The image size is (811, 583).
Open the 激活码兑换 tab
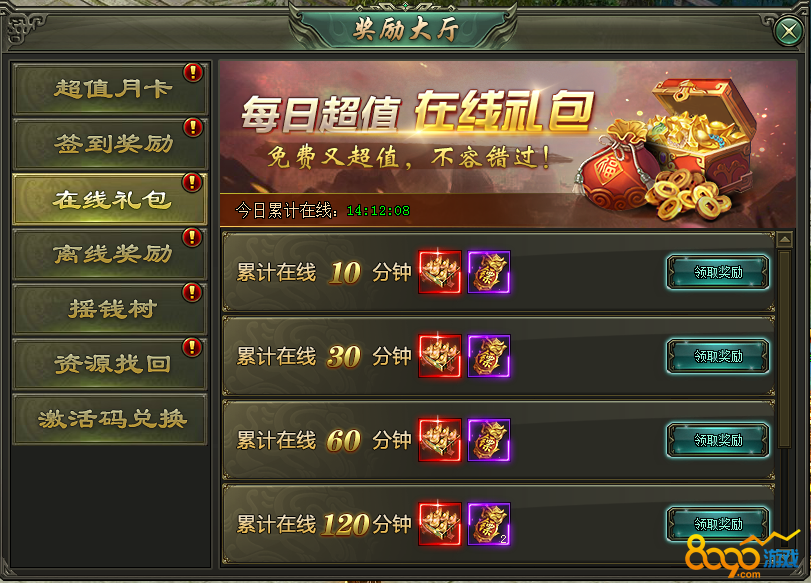click(110, 419)
